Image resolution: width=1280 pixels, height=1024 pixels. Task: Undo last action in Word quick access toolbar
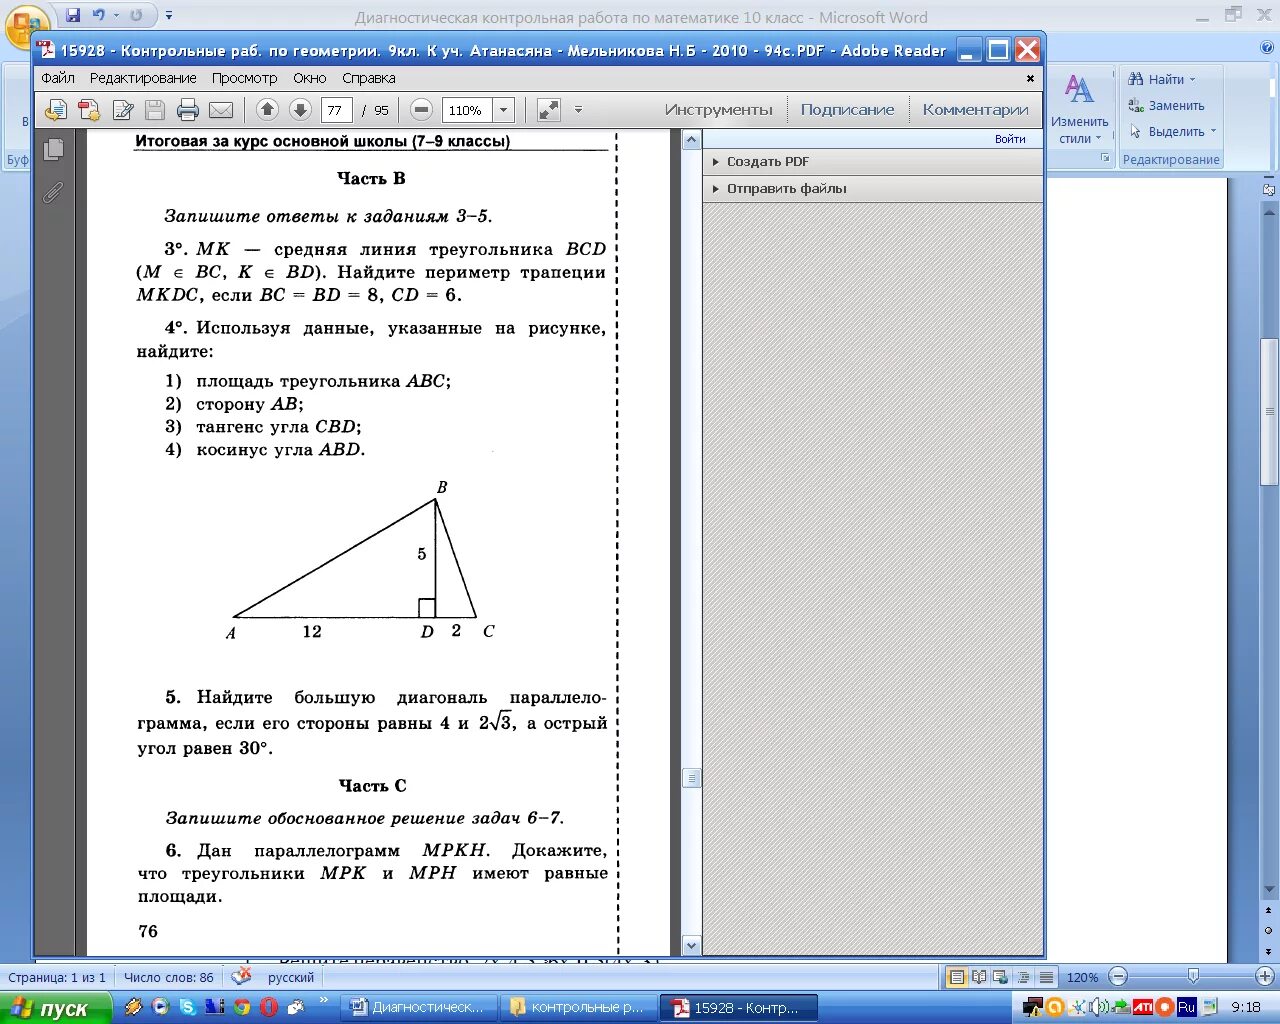click(98, 15)
